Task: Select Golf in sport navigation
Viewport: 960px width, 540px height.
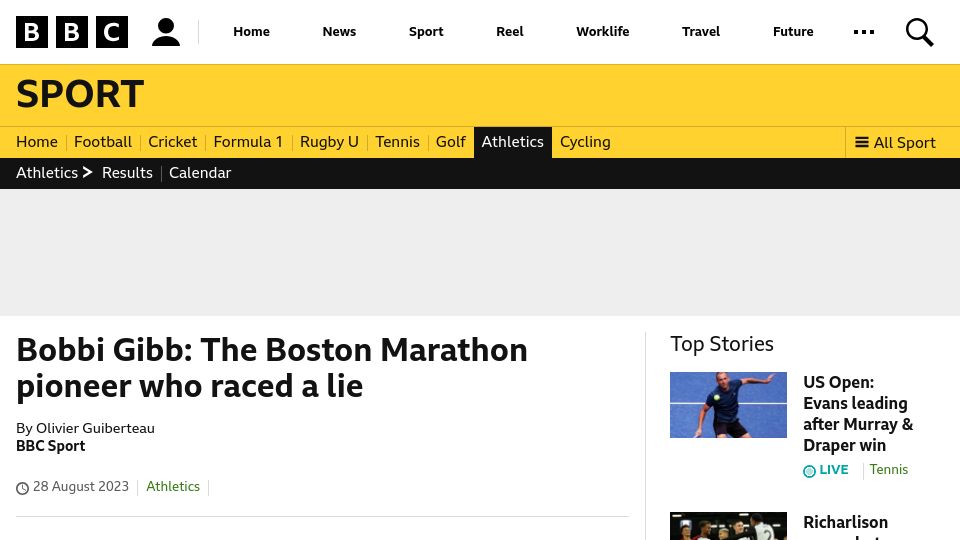Action: pyautogui.click(x=451, y=142)
